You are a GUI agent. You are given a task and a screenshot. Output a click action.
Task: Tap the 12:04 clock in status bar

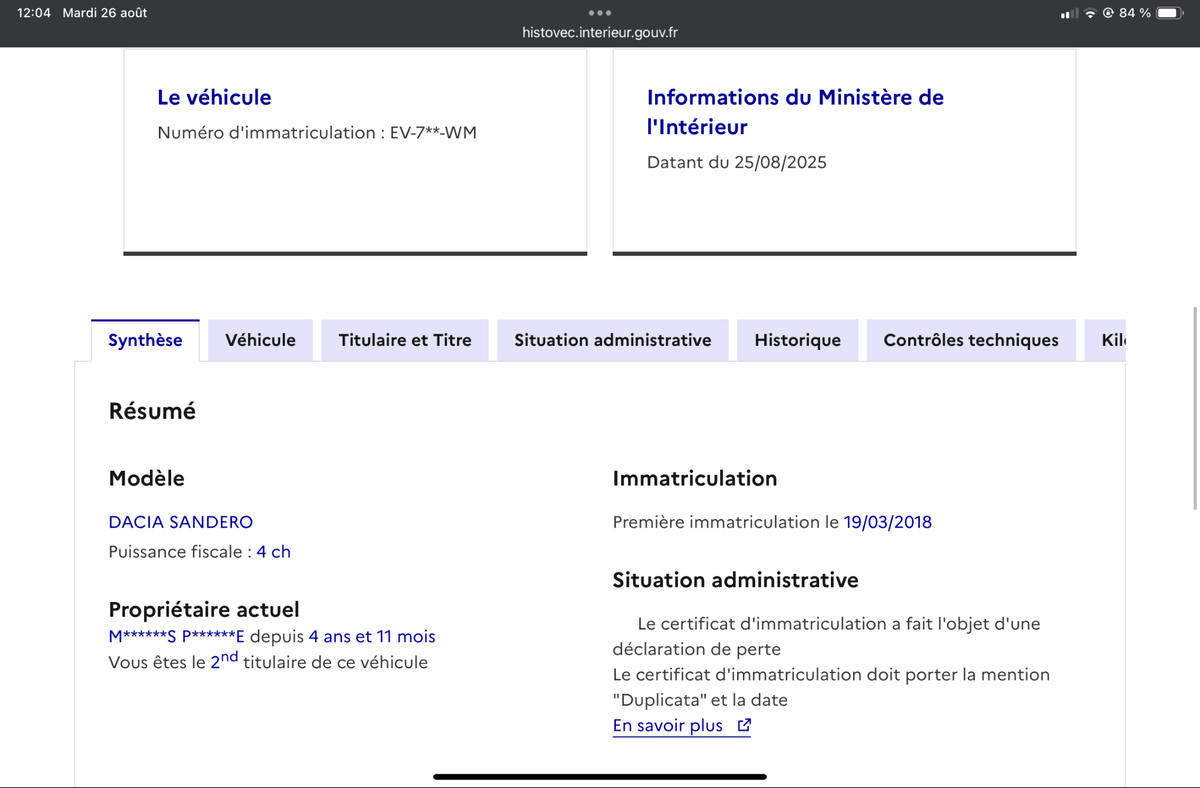34,13
